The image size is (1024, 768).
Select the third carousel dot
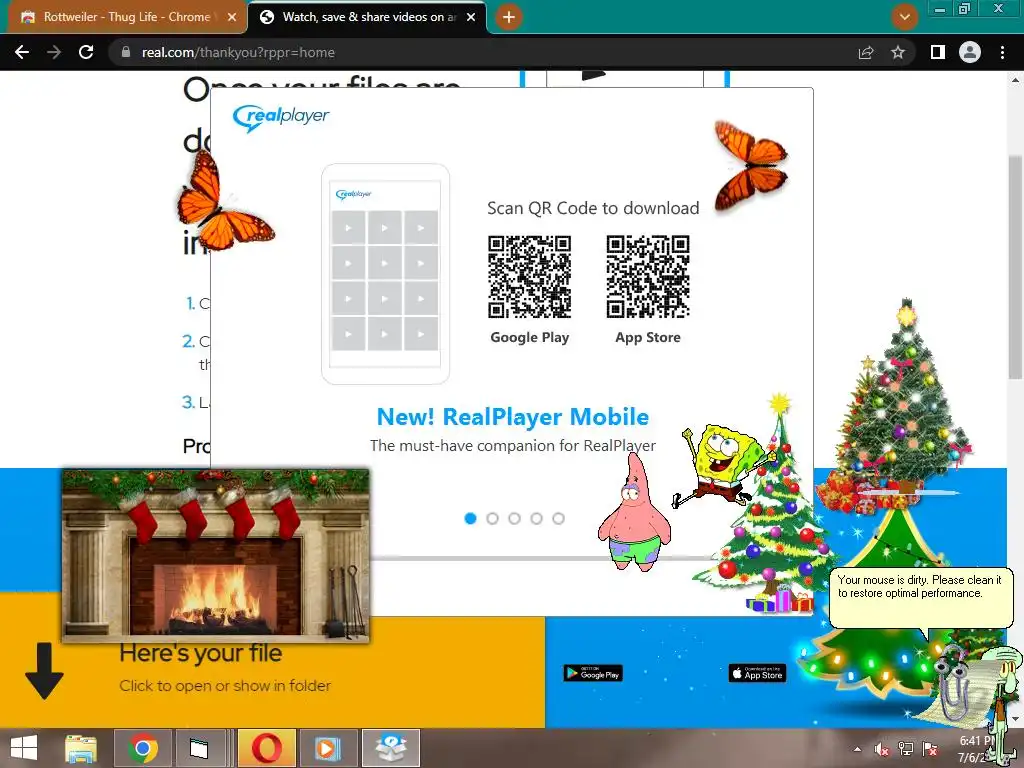tap(515, 519)
